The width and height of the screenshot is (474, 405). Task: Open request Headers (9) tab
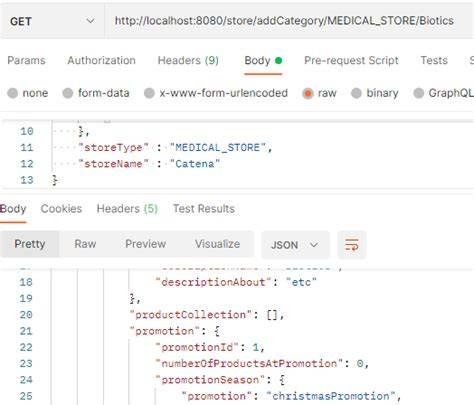pyautogui.click(x=188, y=60)
